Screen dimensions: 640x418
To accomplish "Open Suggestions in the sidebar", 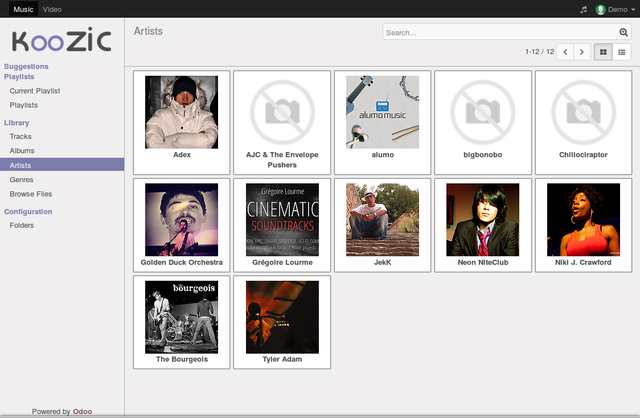I will pyautogui.click(x=26, y=66).
